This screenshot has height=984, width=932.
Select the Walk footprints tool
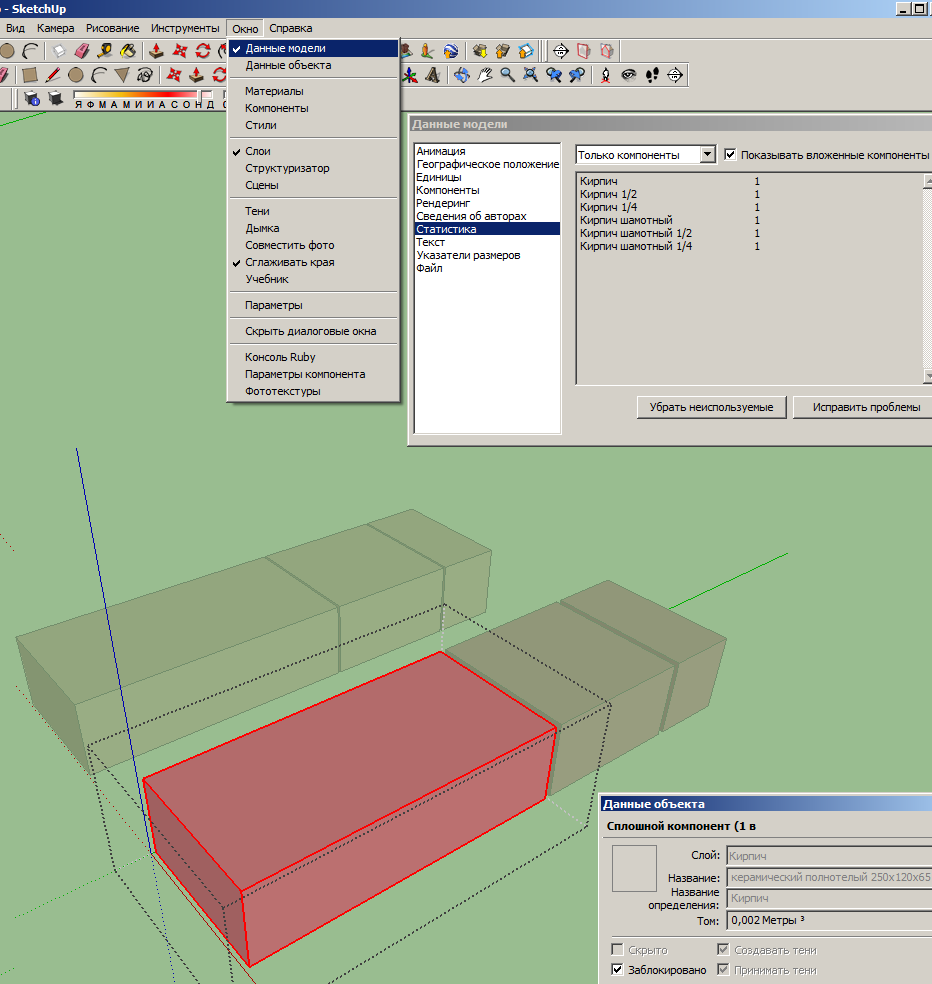[x=652, y=75]
